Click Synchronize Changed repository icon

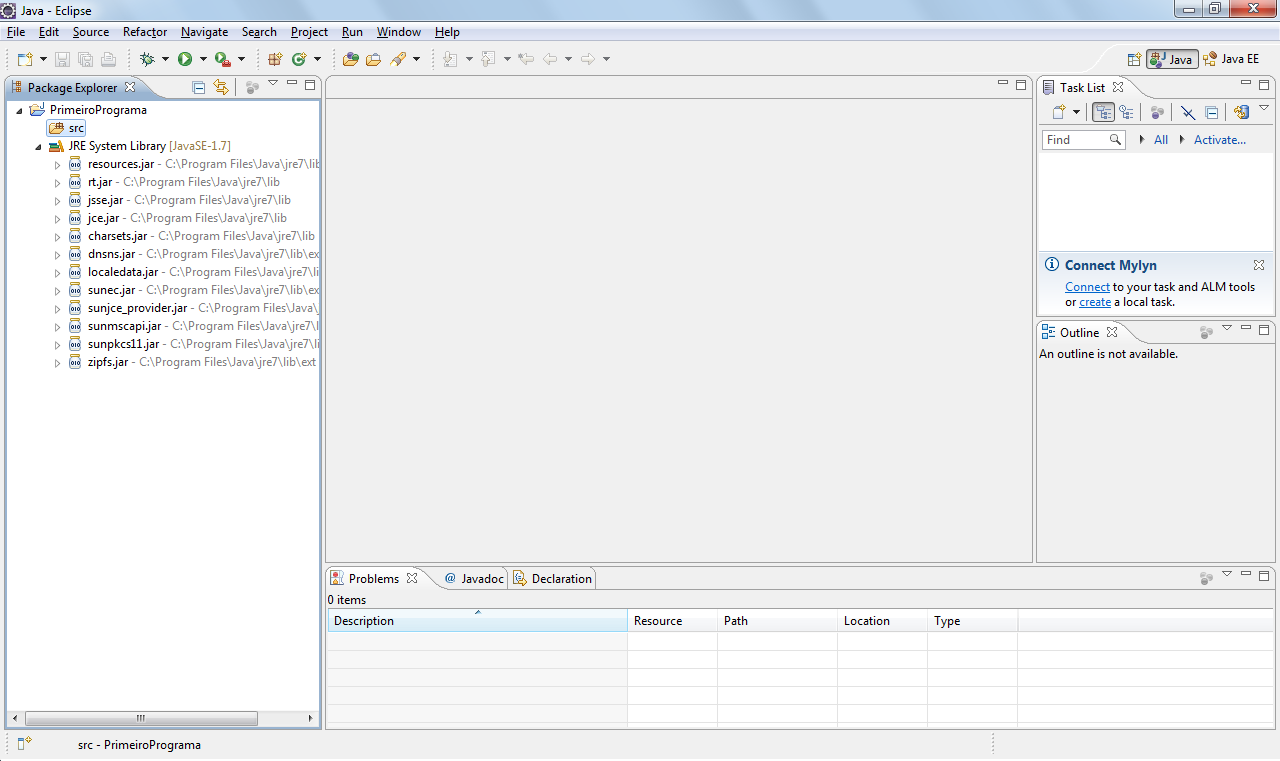coord(1241,113)
